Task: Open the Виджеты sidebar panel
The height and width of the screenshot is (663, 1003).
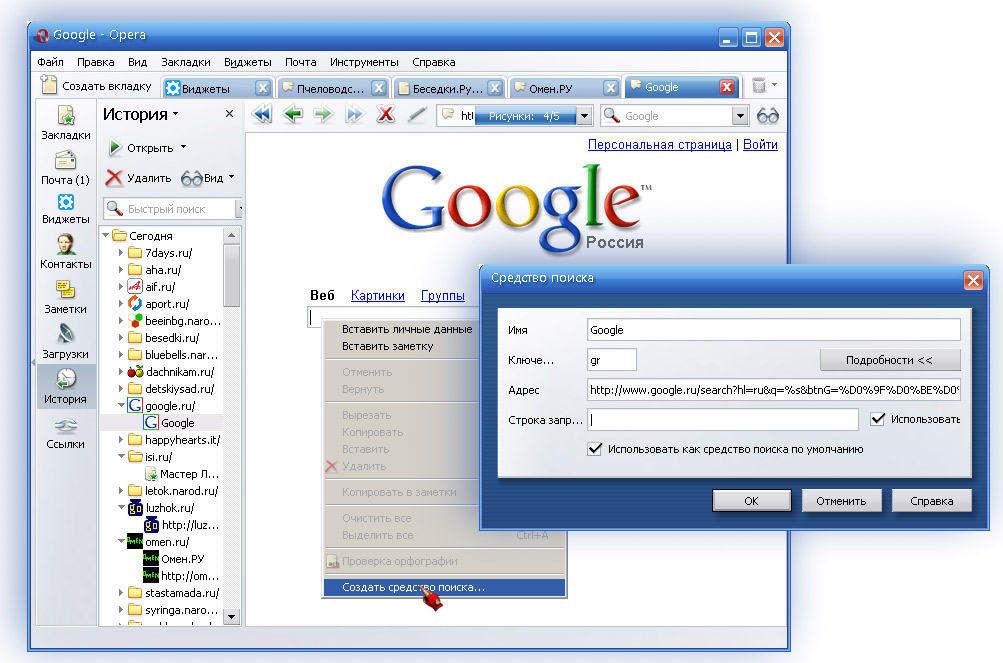Action: click(x=65, y=209)
